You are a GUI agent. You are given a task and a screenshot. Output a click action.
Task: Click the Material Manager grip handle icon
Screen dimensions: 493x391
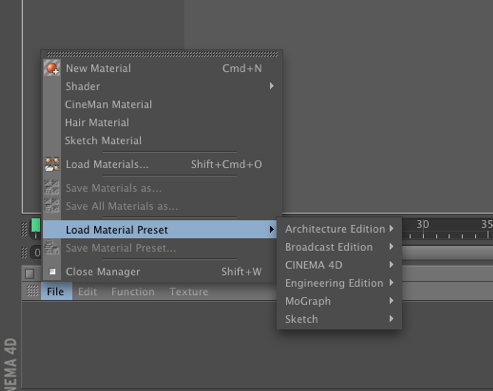coord(32,291)
